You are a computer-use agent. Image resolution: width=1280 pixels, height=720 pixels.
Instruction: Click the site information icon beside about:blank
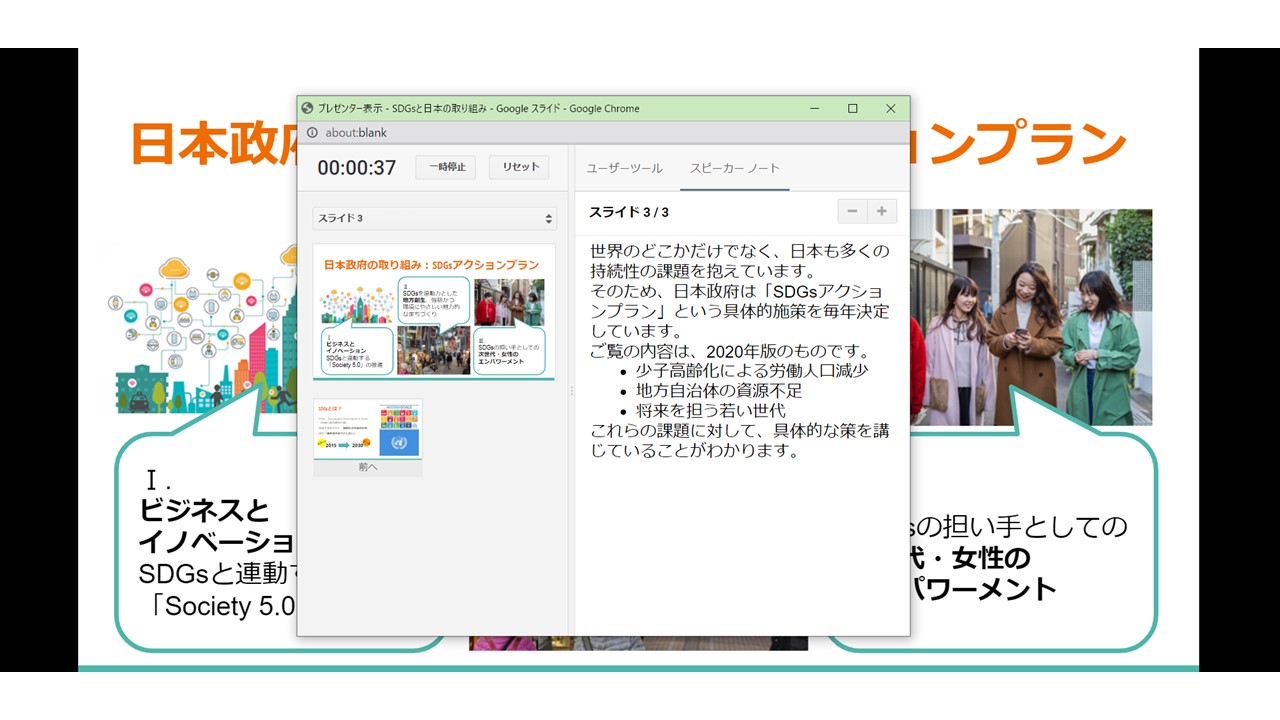(312, 133)
